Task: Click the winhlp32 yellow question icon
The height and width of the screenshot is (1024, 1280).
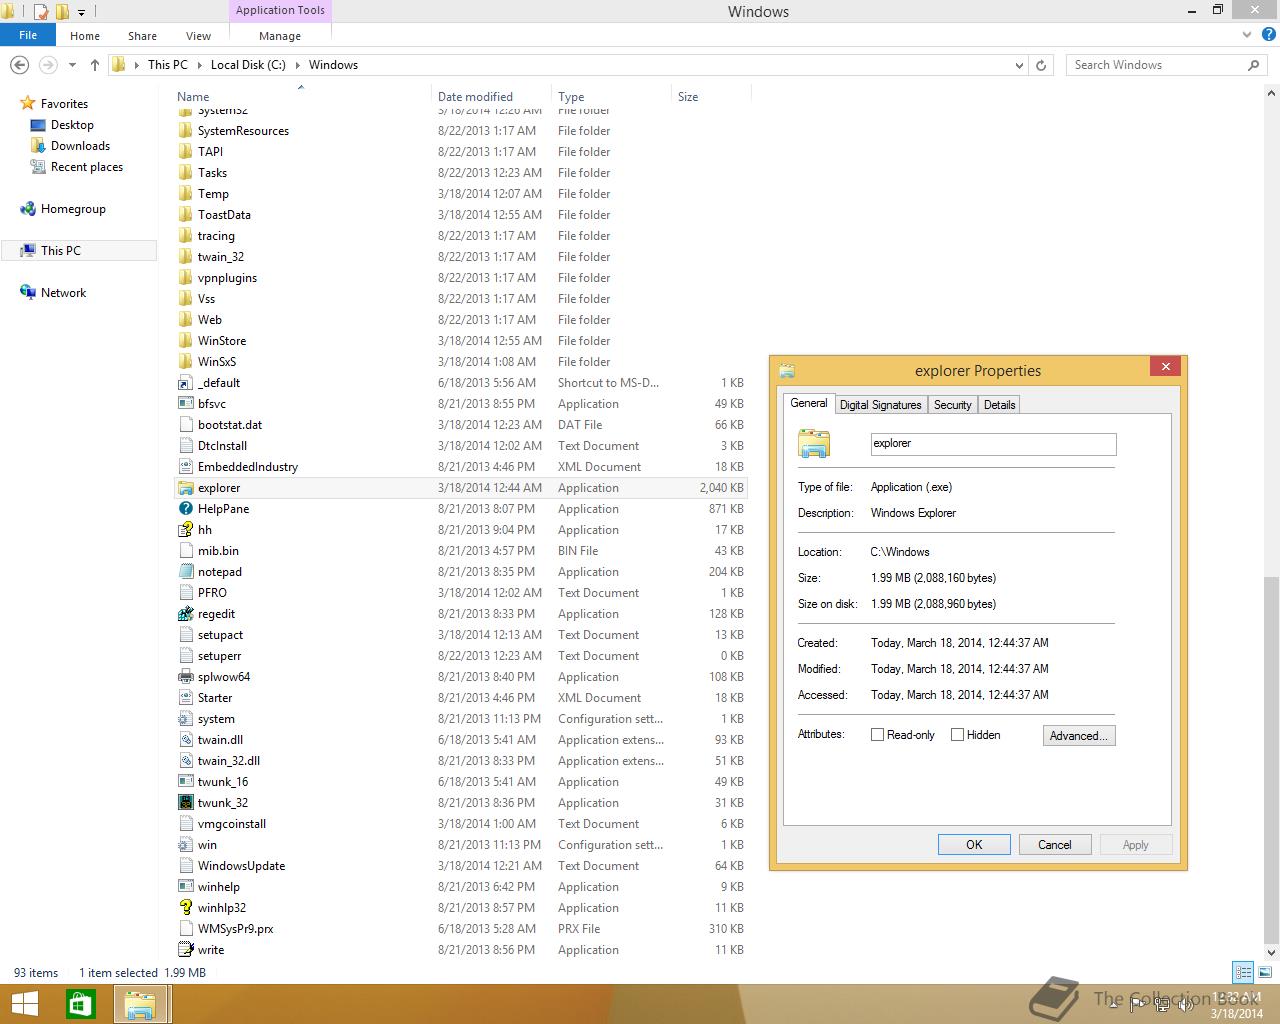Action: [185, 908]
